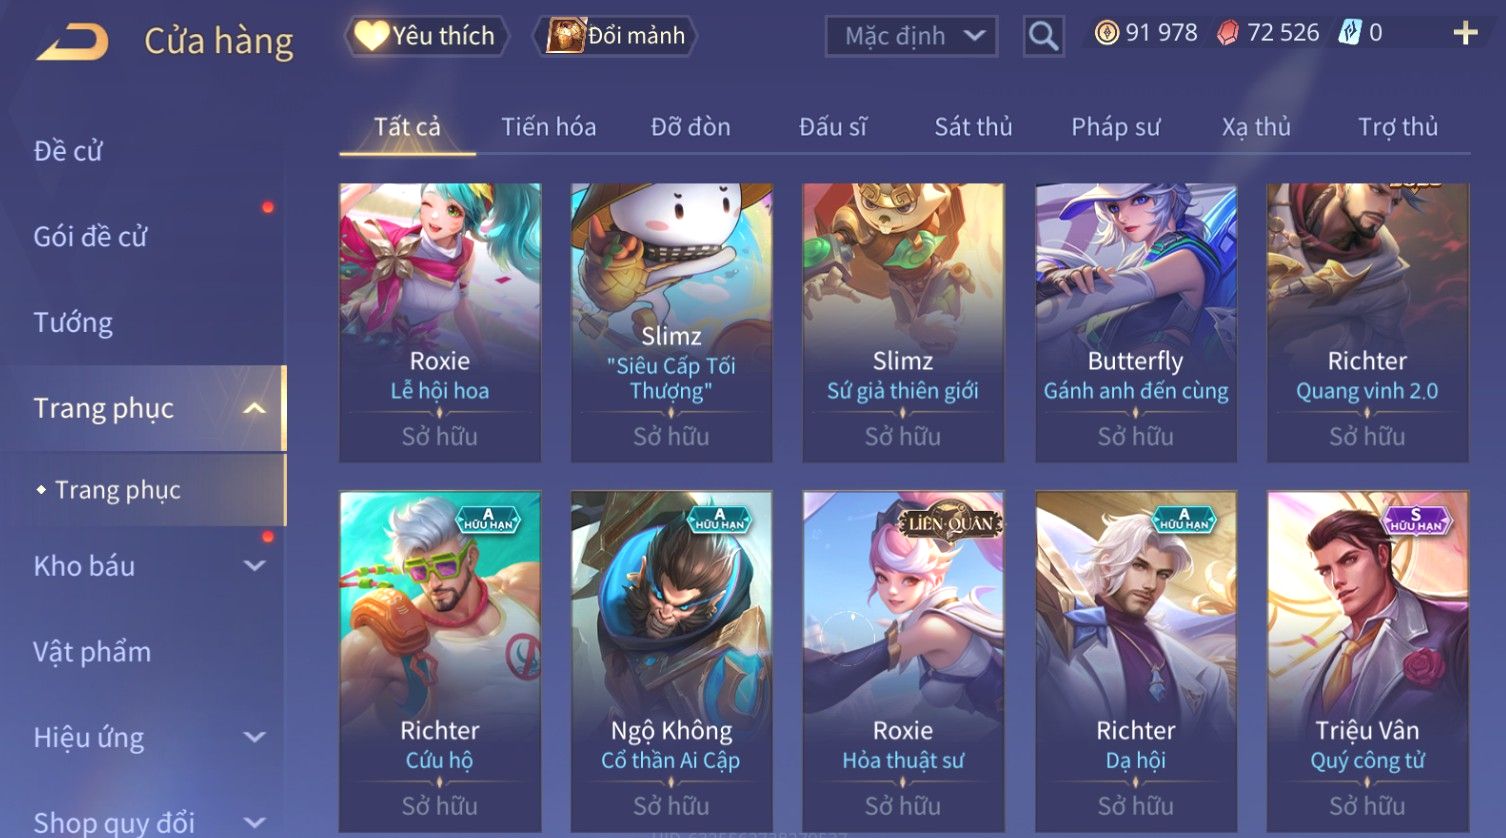Image resolution: width=1506 pixels, height=838 pixels.
Task: Click the blue voucher ticket icon
Action: 1350,33
